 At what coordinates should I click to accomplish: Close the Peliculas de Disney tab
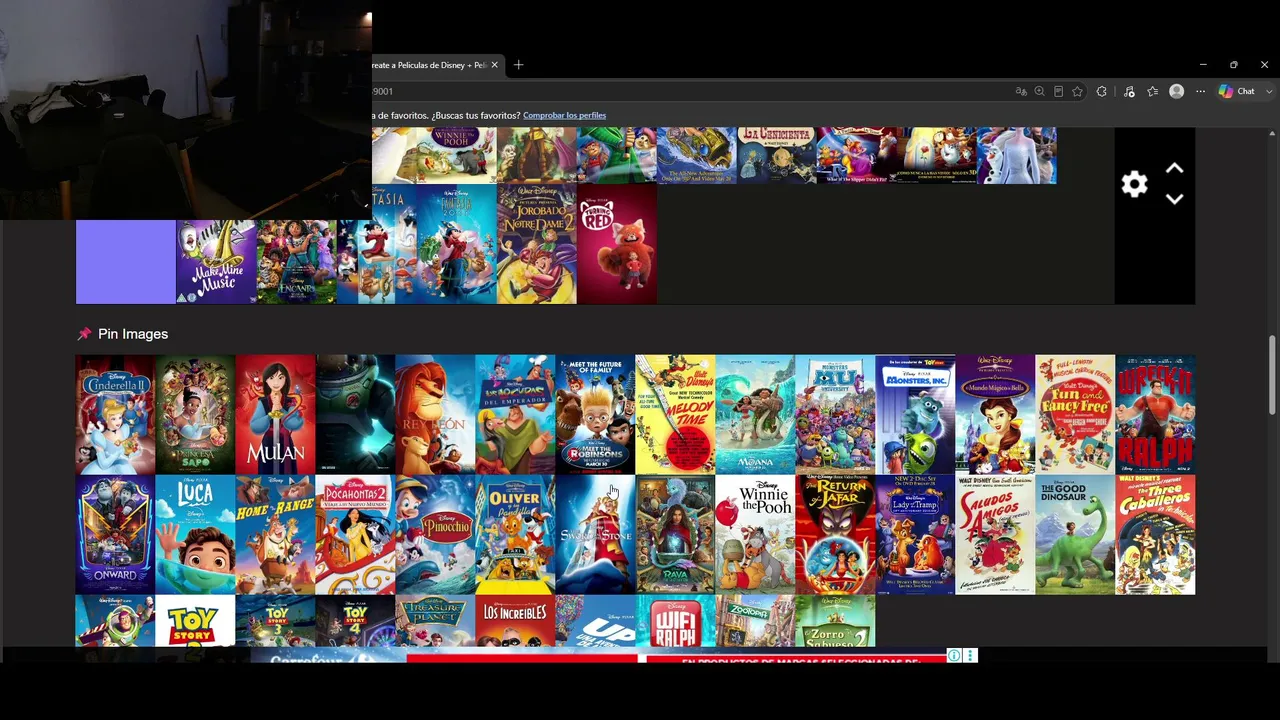coord(494,65)
